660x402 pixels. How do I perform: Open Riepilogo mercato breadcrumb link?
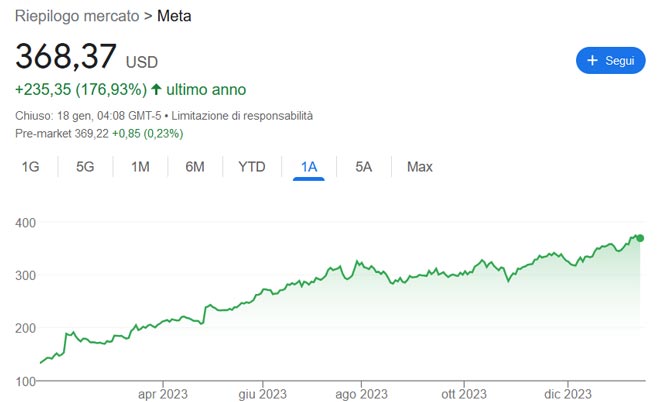(78, 15)
